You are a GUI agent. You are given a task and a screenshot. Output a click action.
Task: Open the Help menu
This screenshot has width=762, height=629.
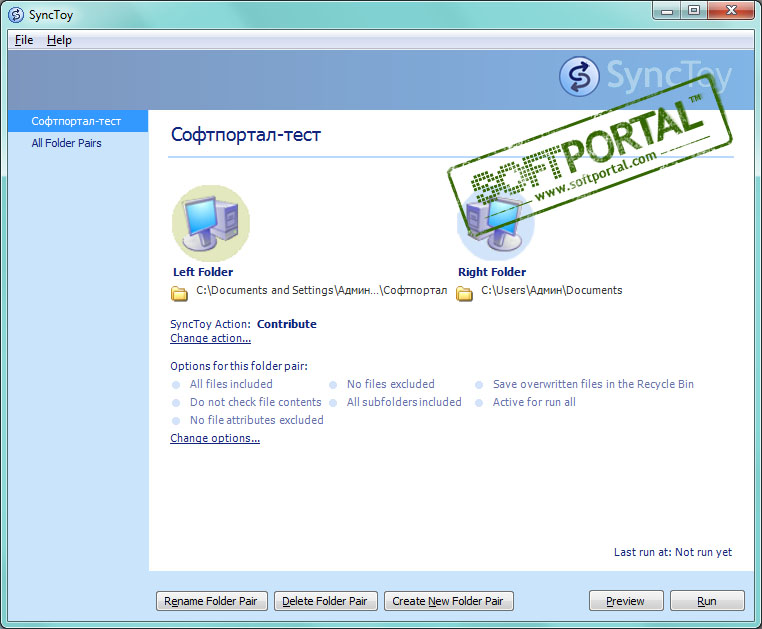[59, 40]
